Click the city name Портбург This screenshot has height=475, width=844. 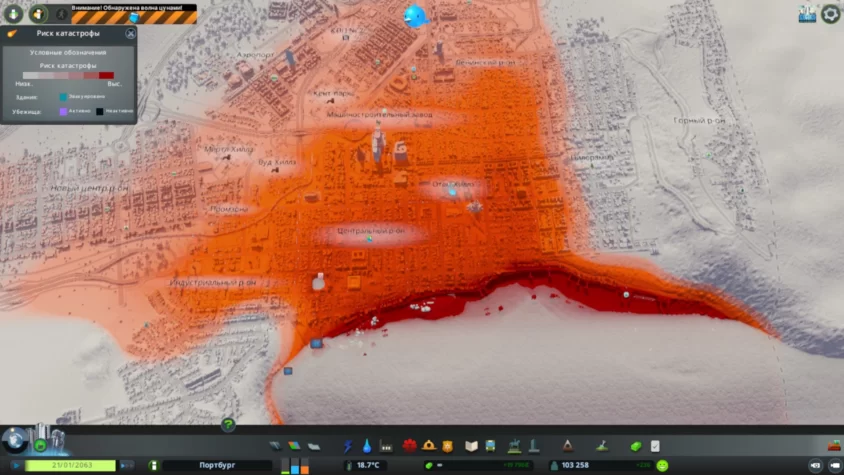(x=217, y=465)
